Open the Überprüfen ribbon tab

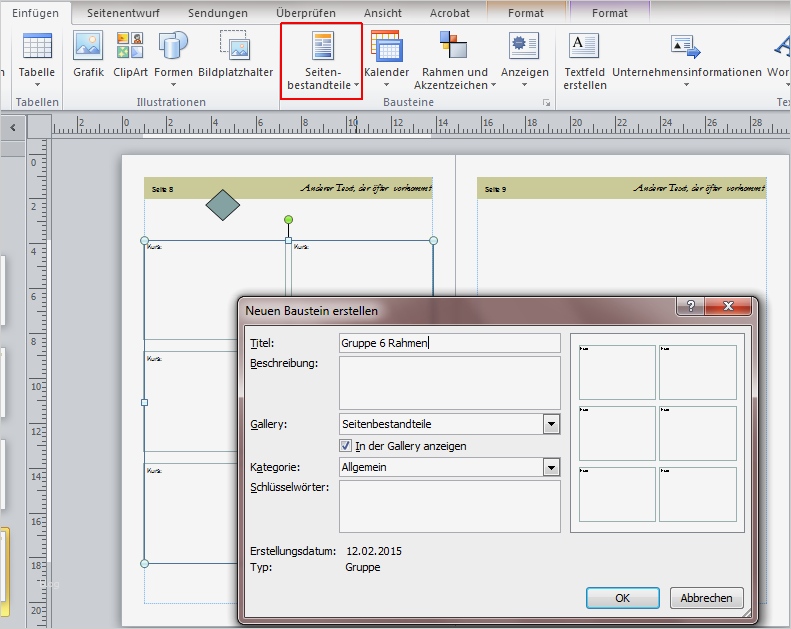pos(305,13)
